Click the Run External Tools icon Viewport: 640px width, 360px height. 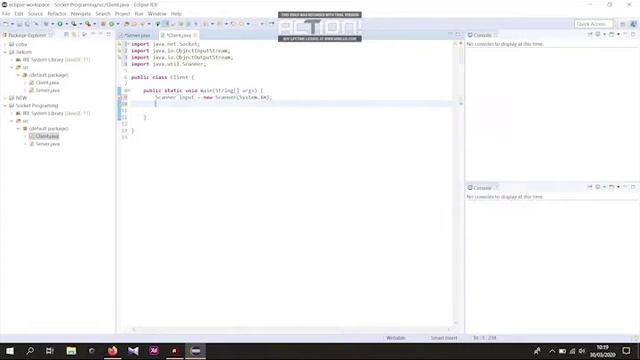click(88, 24)
